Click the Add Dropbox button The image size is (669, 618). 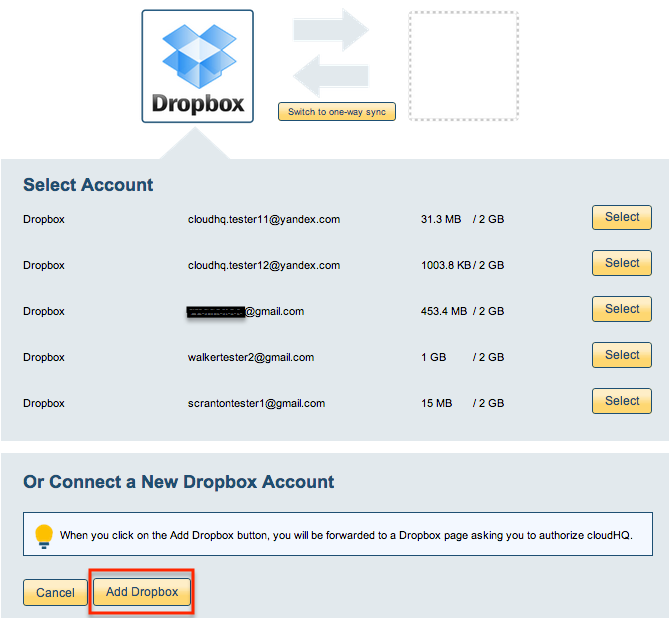pyautogui.click(x=142, y=592)
